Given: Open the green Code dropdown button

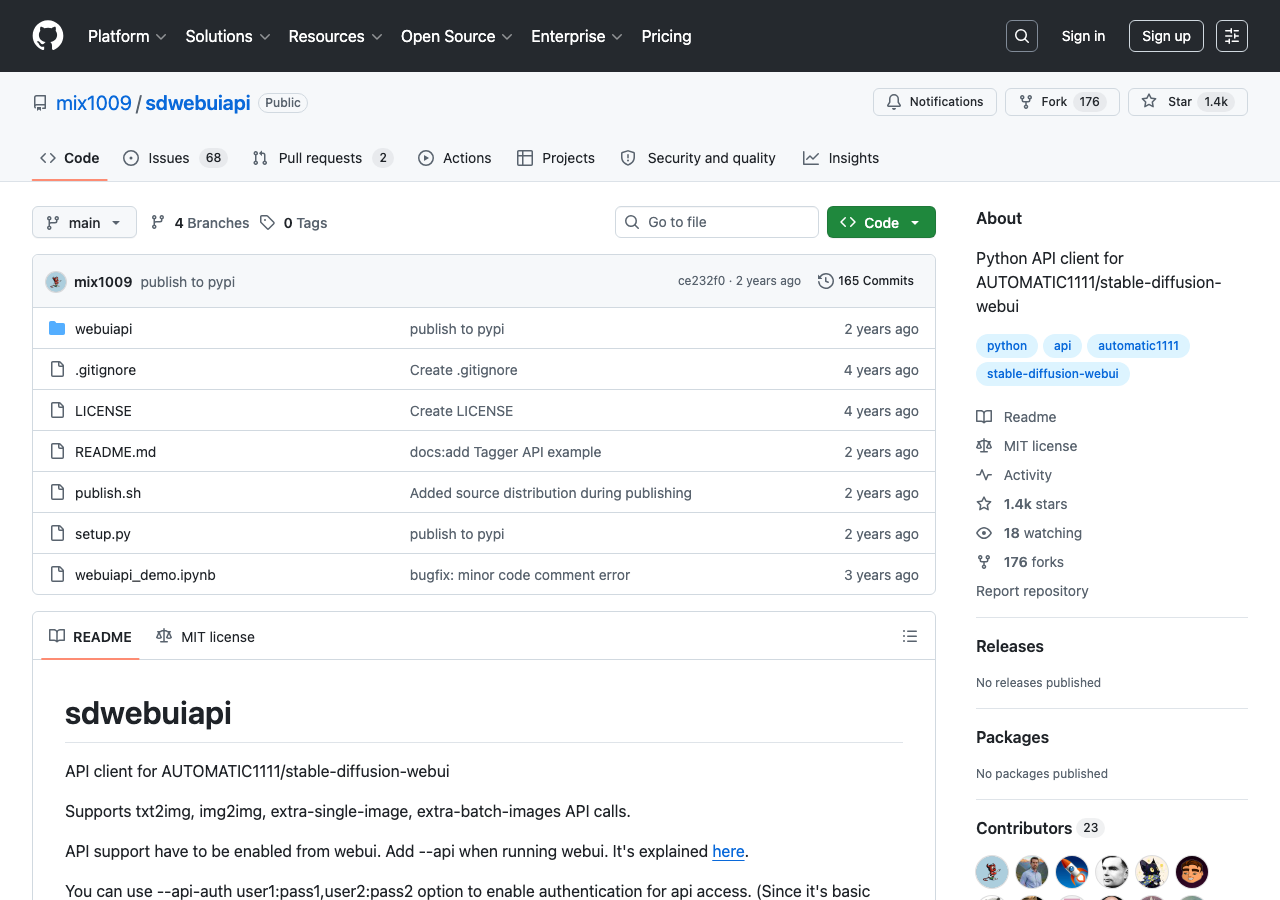Looking at the screenshot, I should click(881, 222).
